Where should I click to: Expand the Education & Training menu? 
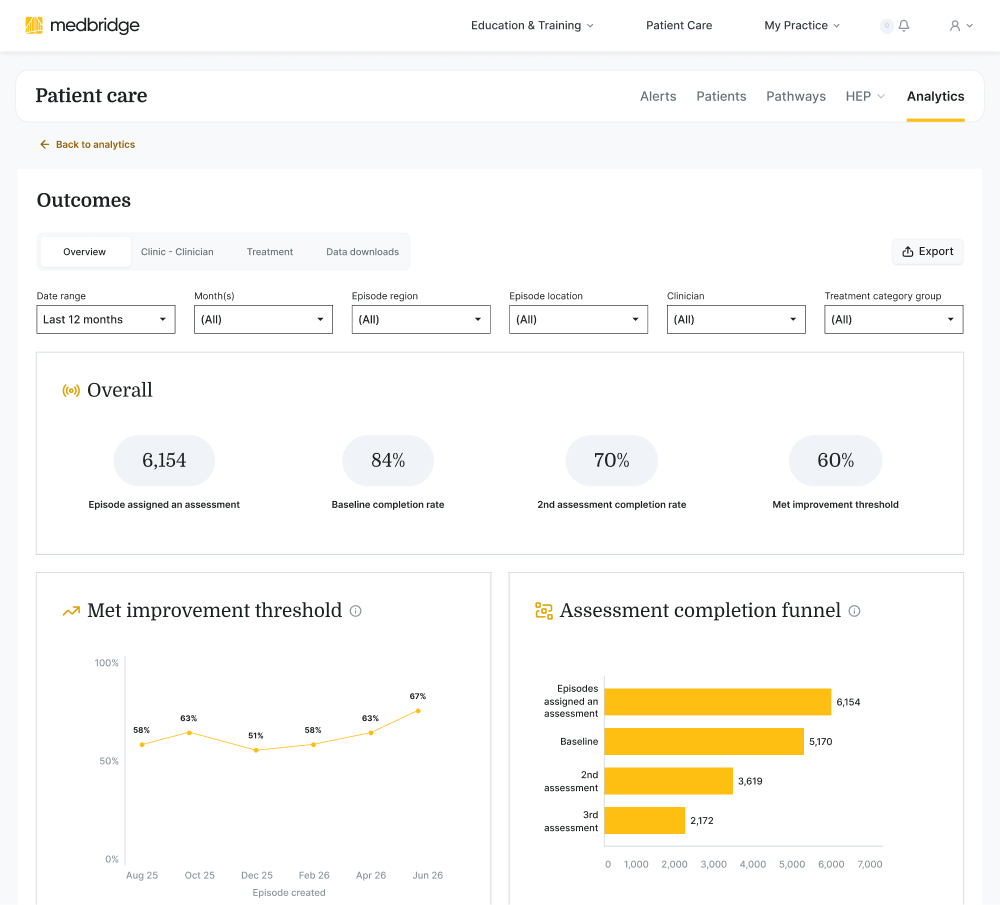tap(532, 26)
